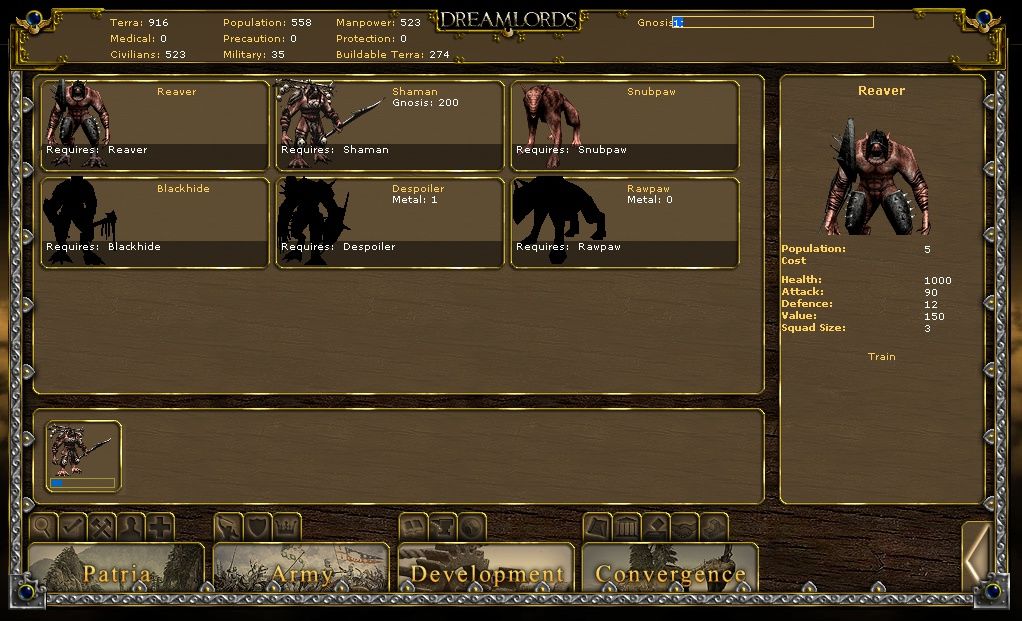The width and height of the screenshot is (1022, 621).
Task: Open the open book icon above Development
Action: 413,527
